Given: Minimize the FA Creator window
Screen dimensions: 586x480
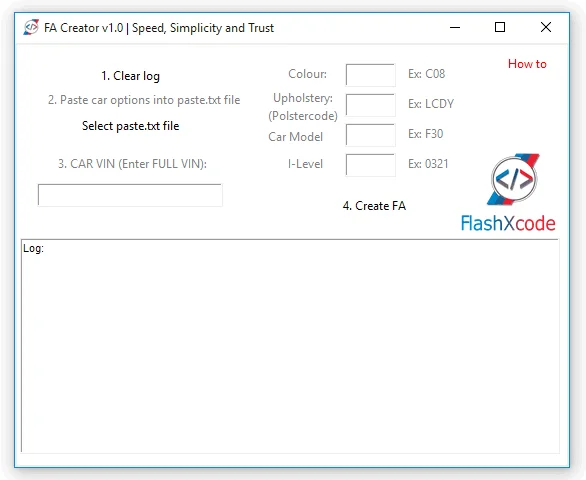Looking at the screenshot, I should [455, 27].
